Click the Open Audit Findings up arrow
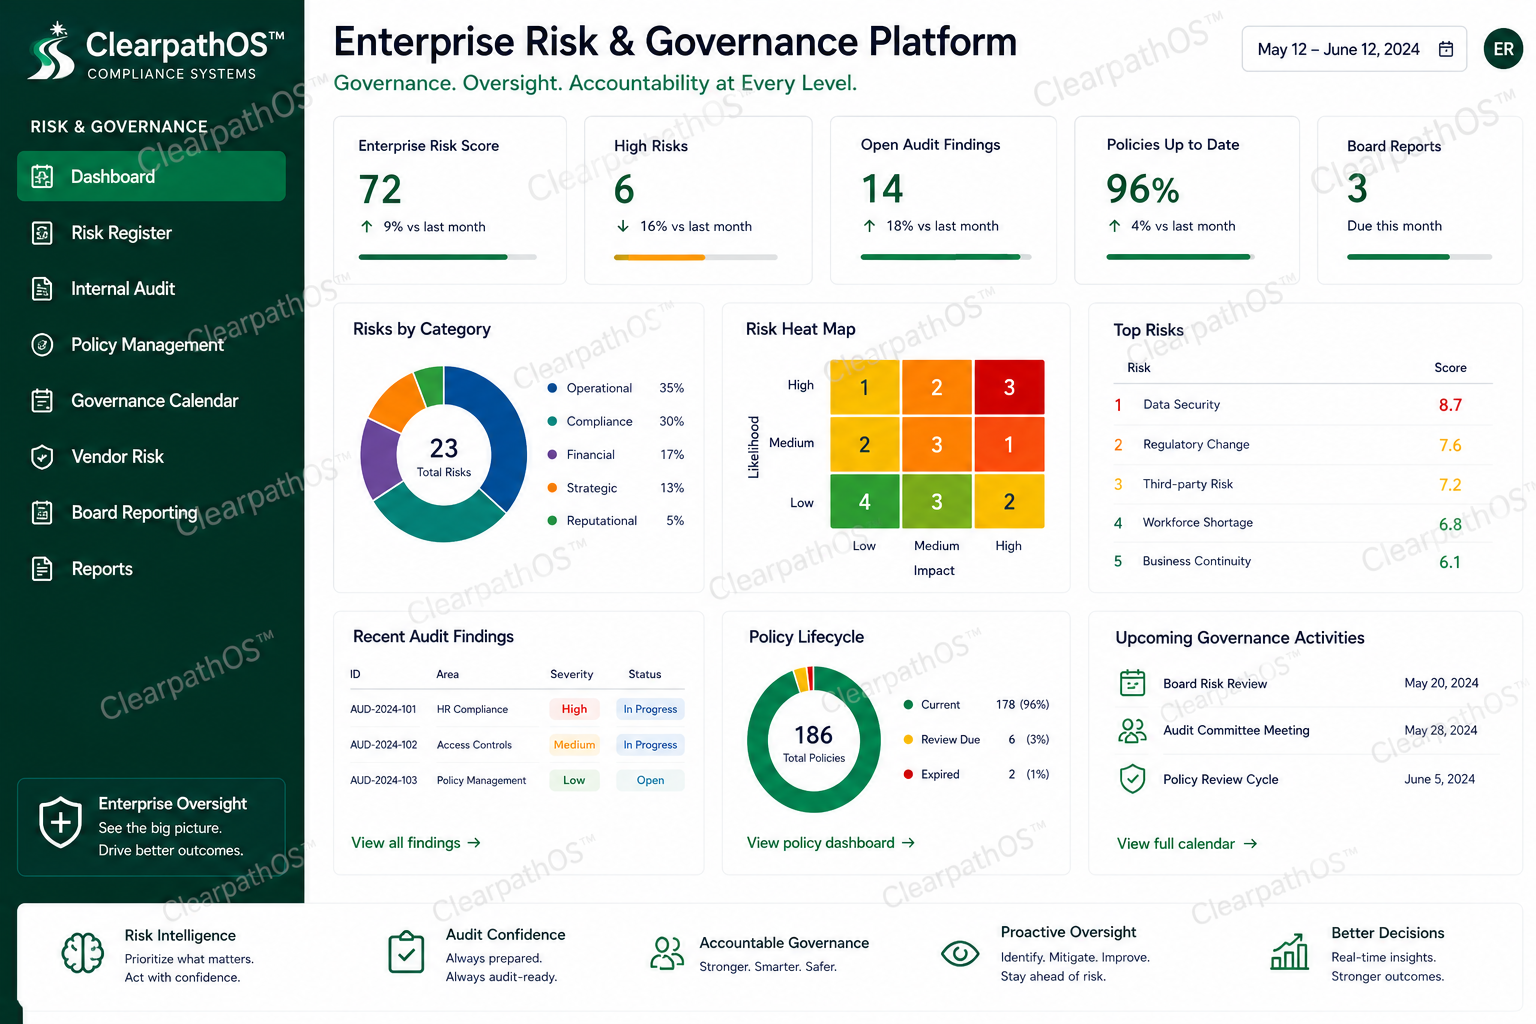The image size is (1536, 1024). [869, 226]
